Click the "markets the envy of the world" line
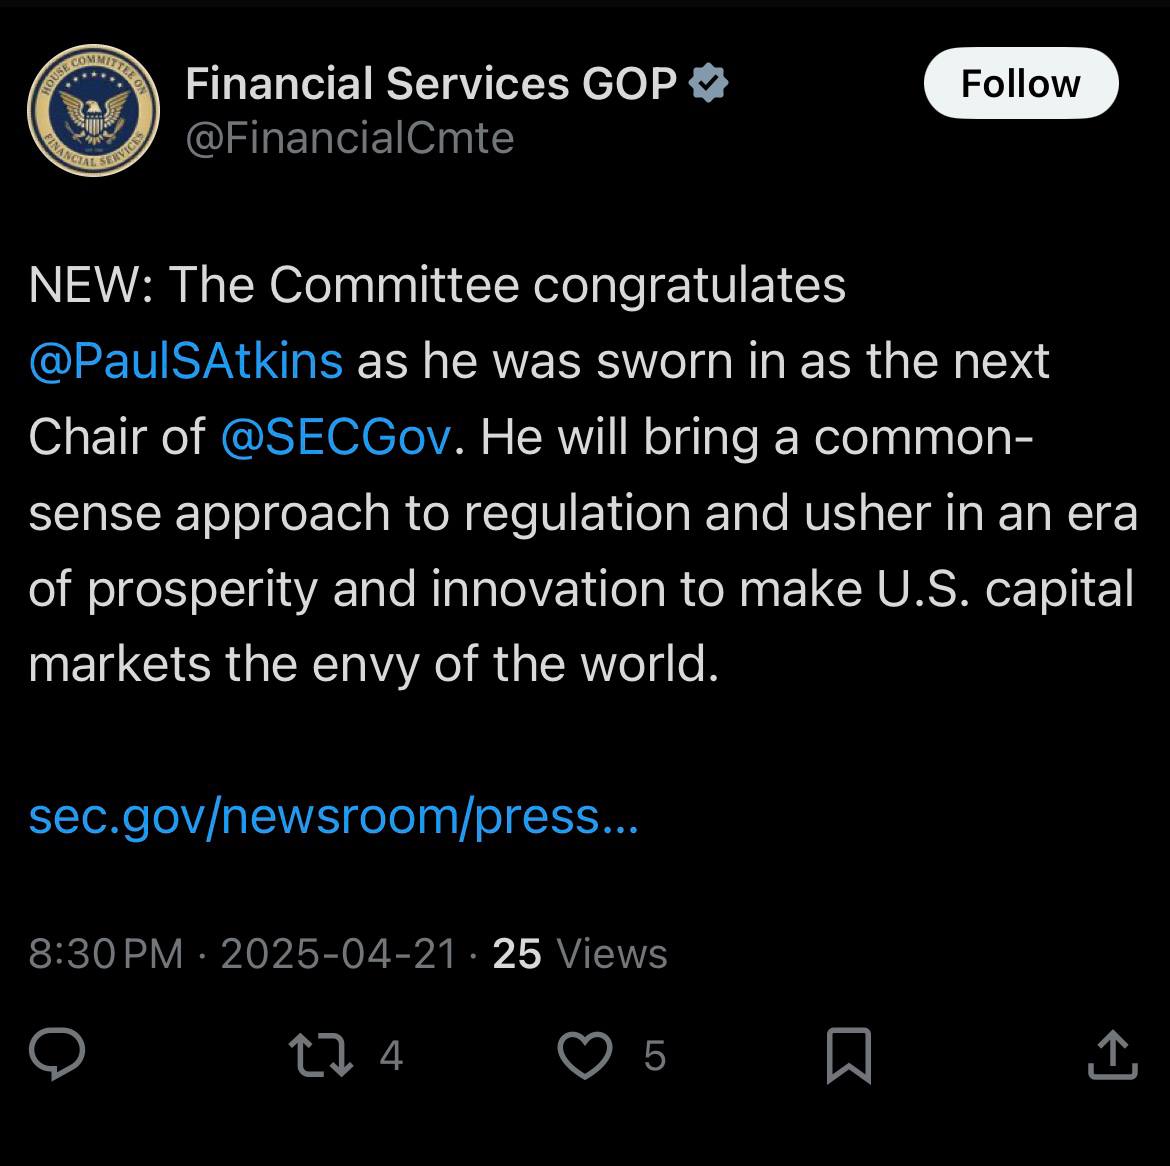 coord(374,664)
